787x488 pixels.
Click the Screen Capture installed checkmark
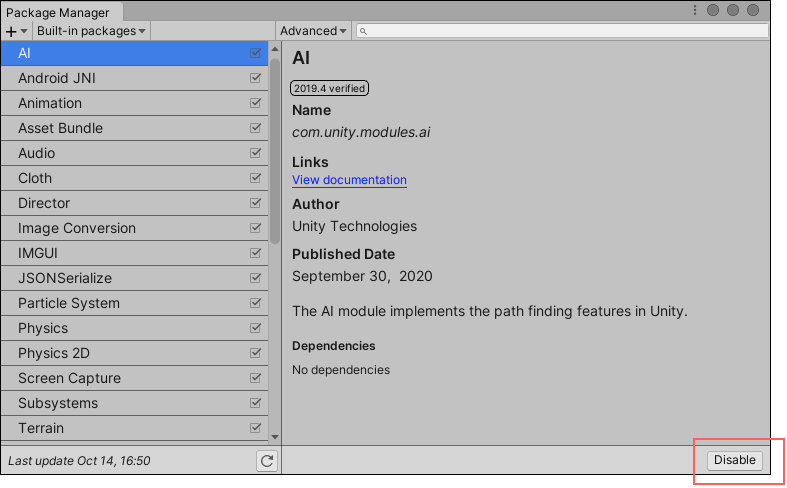point(255,378)
